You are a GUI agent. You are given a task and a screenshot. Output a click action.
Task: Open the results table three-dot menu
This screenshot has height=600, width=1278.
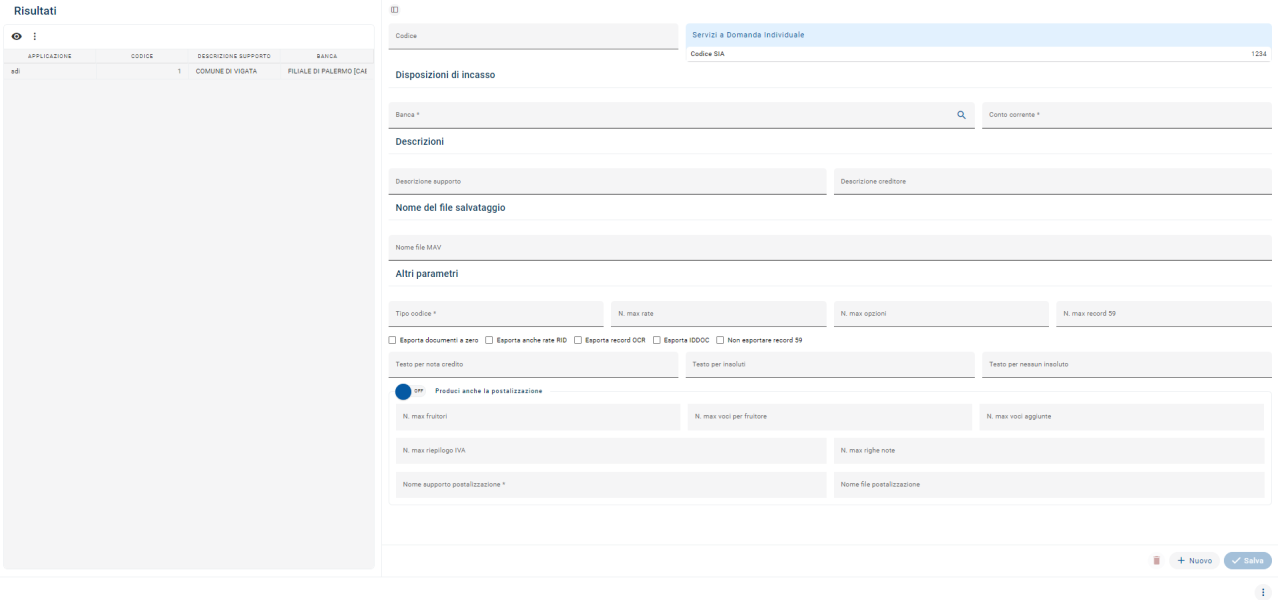point(35,36)
